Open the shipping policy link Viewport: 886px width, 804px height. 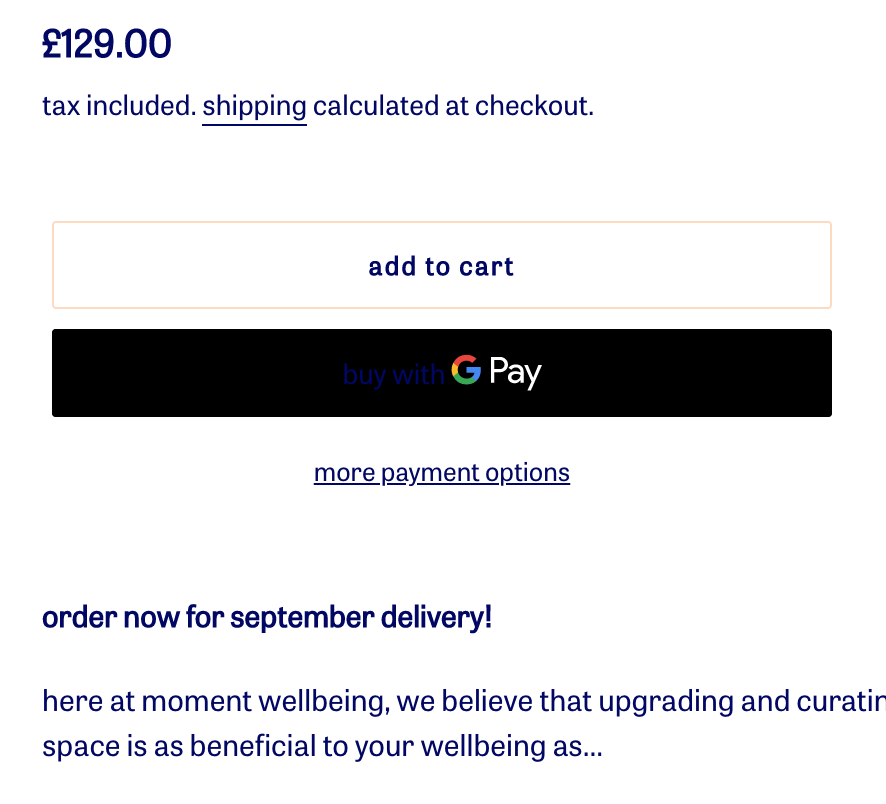(x=254, y=106)
